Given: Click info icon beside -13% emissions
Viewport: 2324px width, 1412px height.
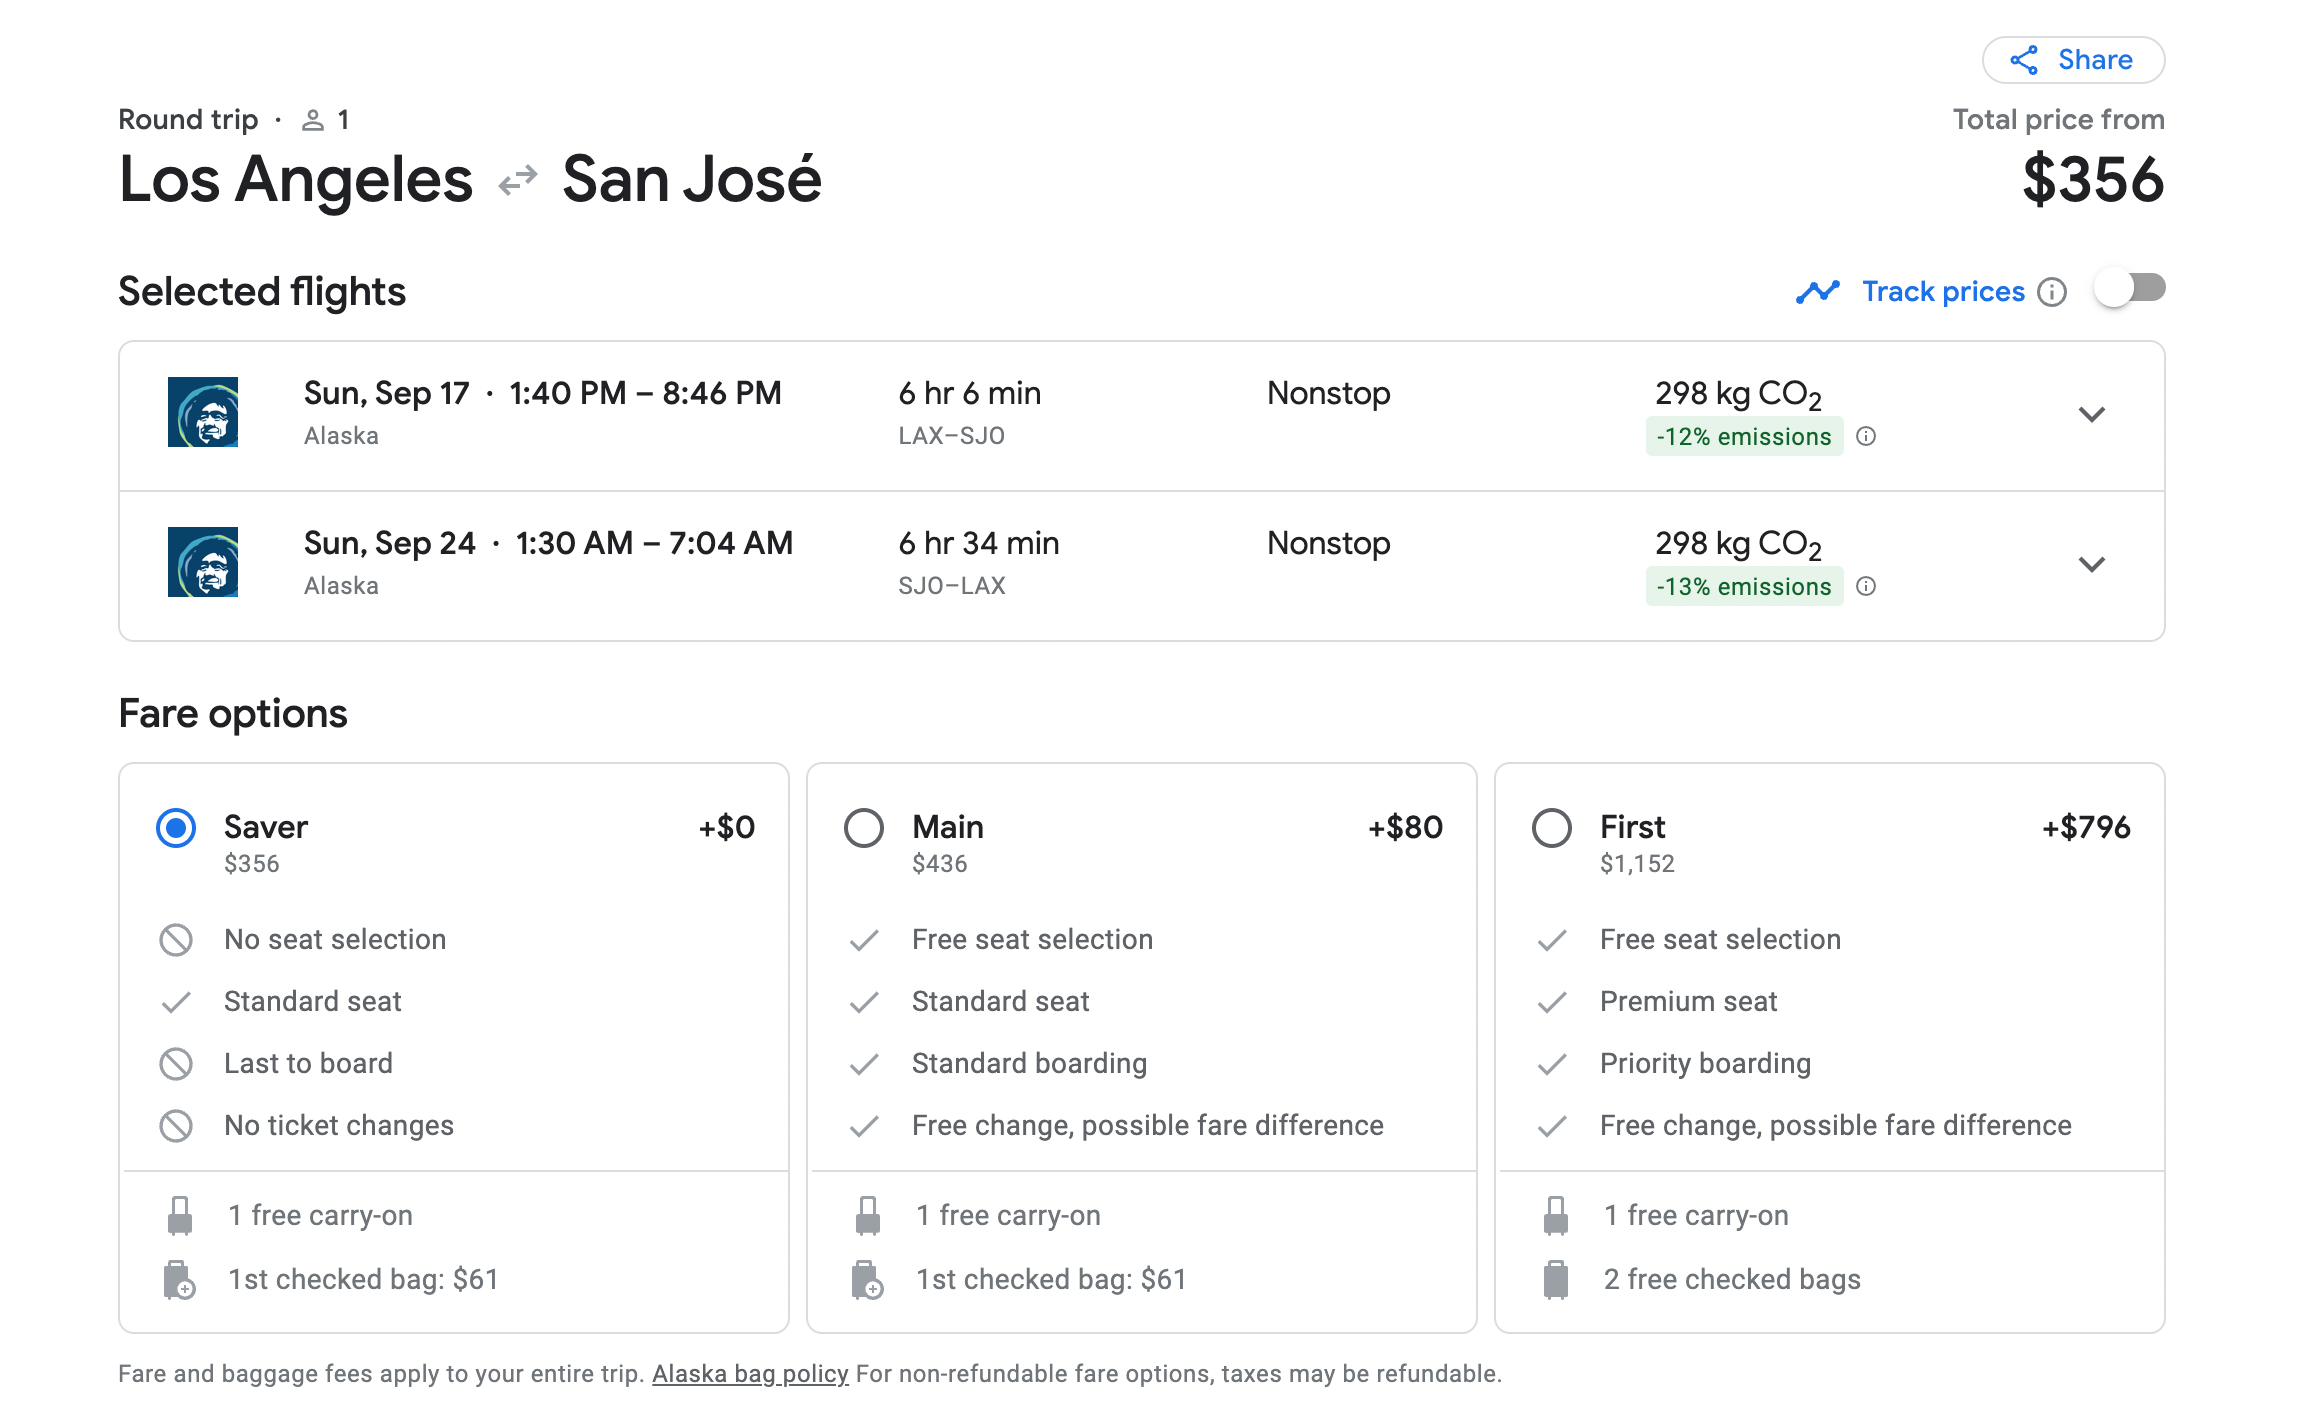Looking at the screenshot, I should coord(1866,586).
